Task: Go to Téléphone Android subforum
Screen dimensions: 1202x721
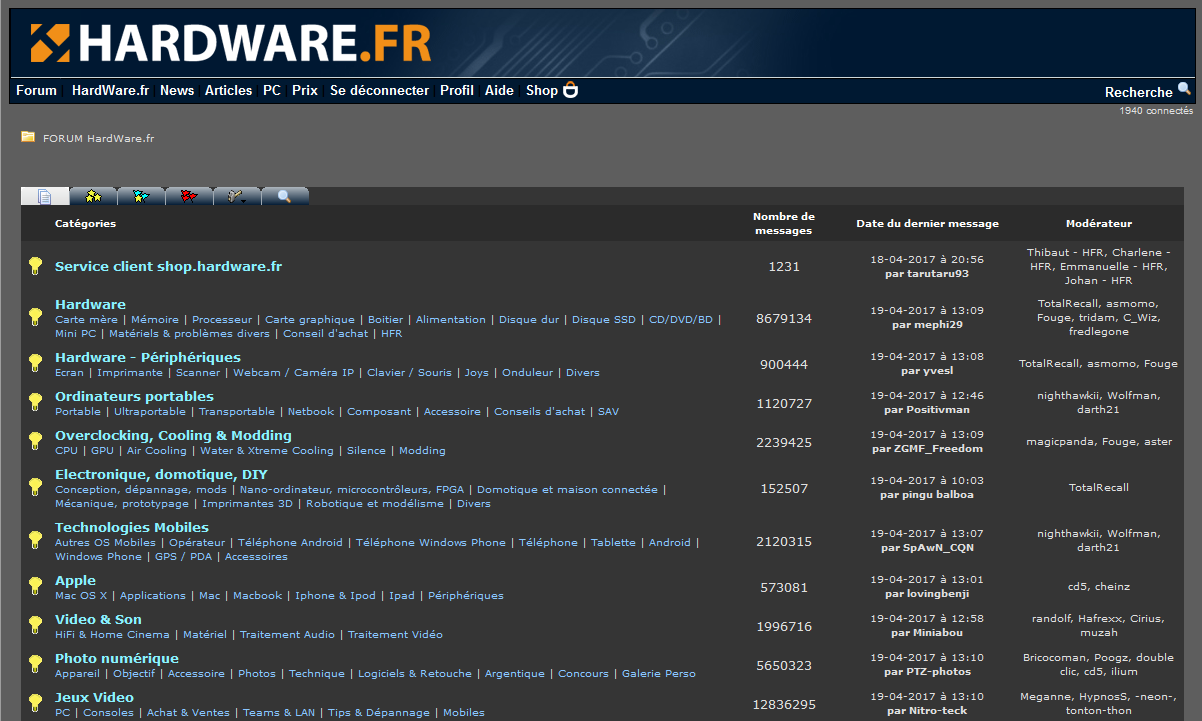Action: [290, 542]
